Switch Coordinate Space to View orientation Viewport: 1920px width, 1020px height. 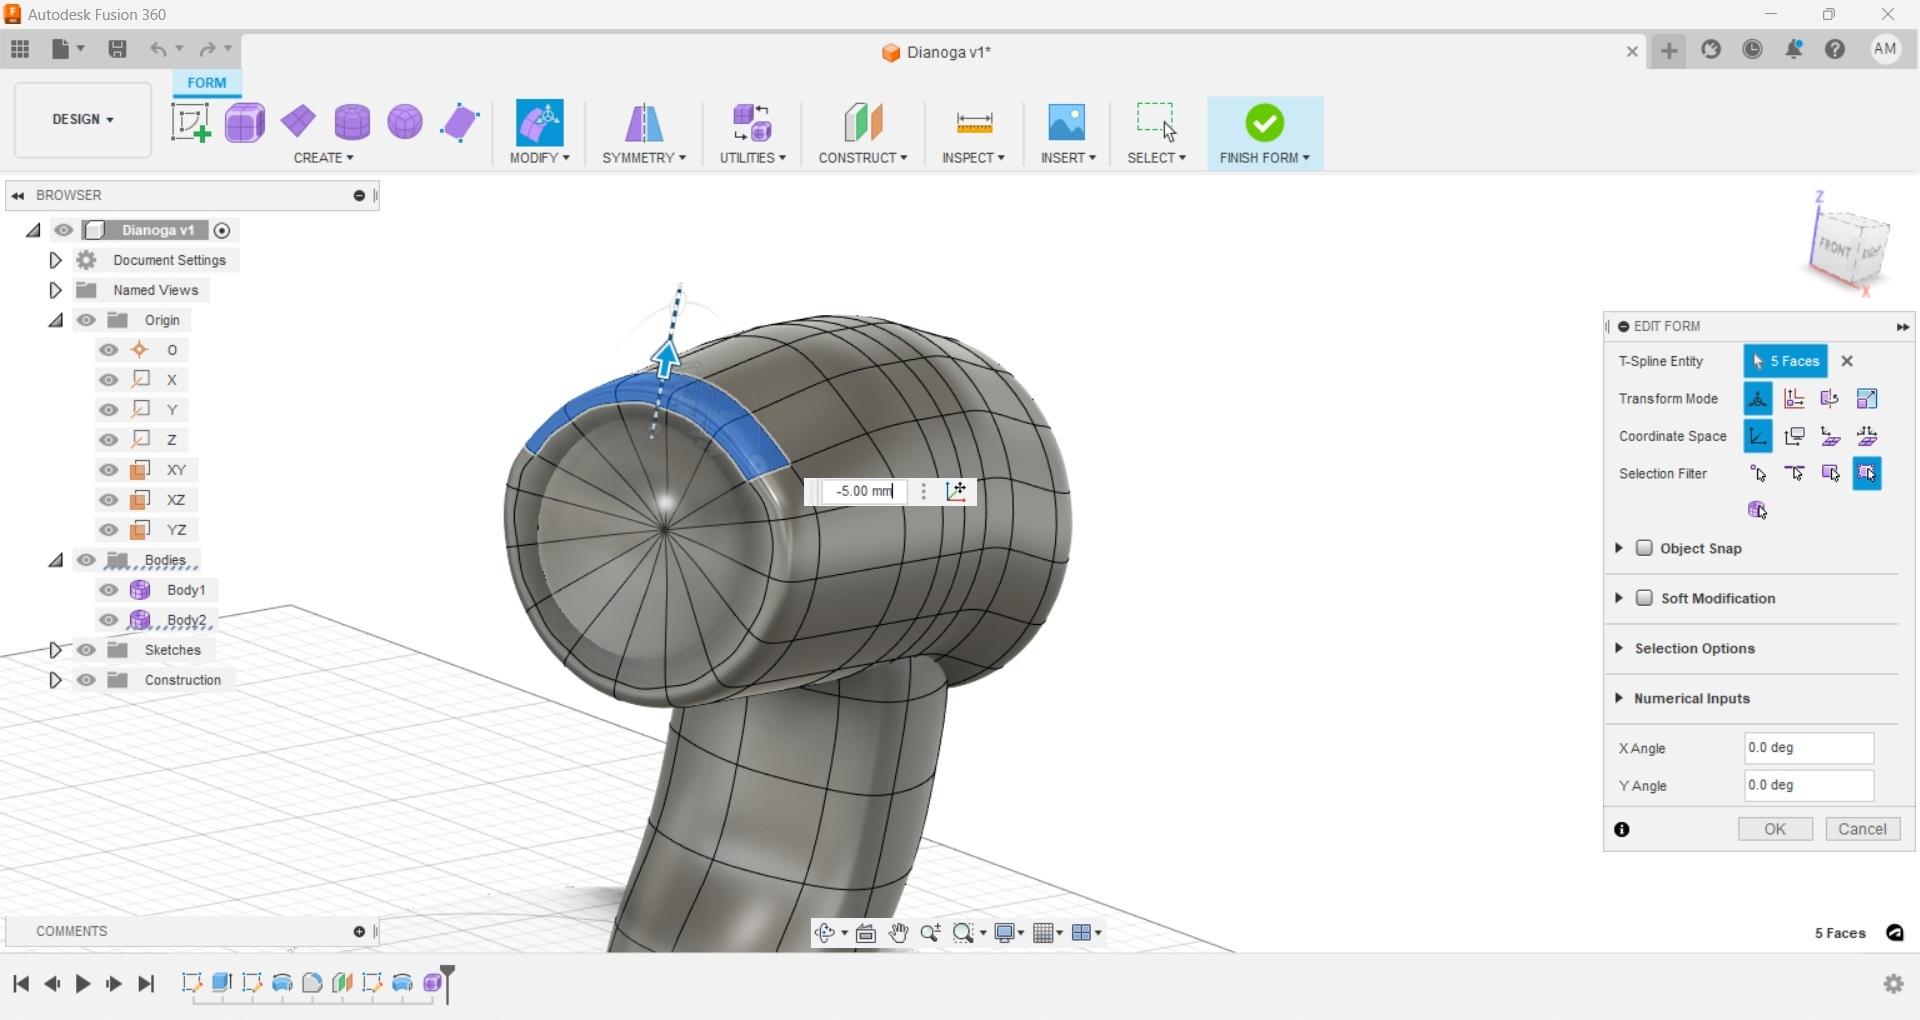pyautogui.click(x=1795, y=436)
